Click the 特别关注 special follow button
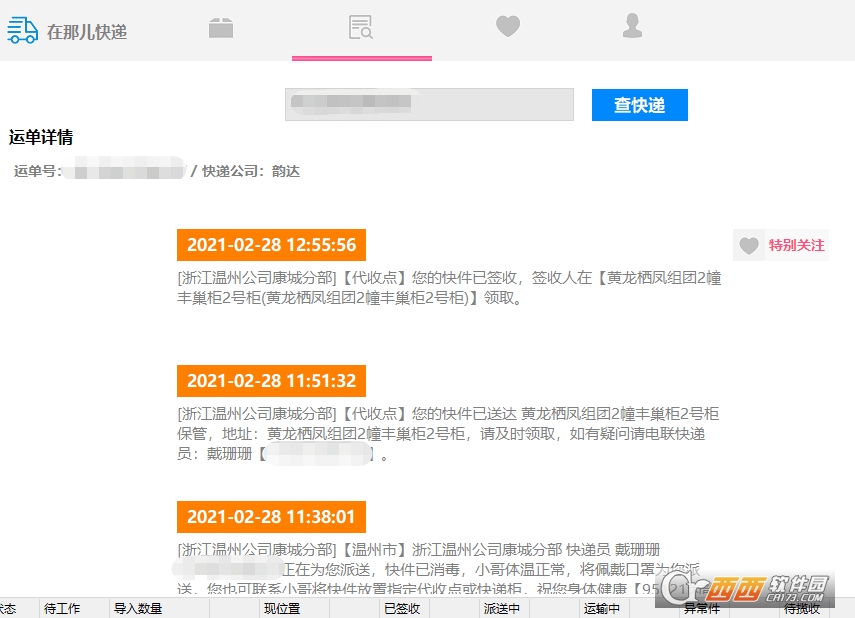 [x=781, y=245]
